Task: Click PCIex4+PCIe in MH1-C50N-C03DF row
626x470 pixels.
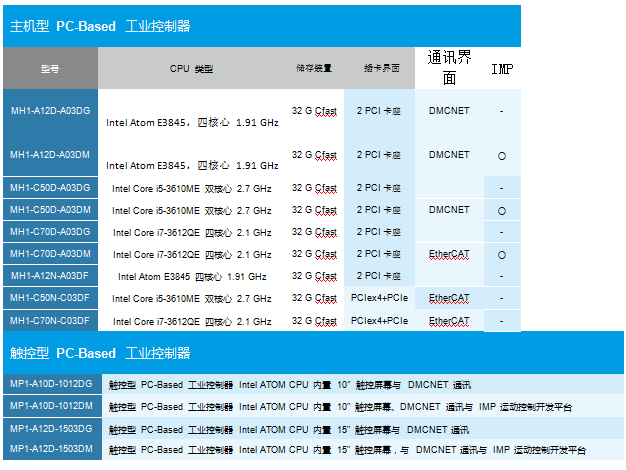Action: click(379, 298)
